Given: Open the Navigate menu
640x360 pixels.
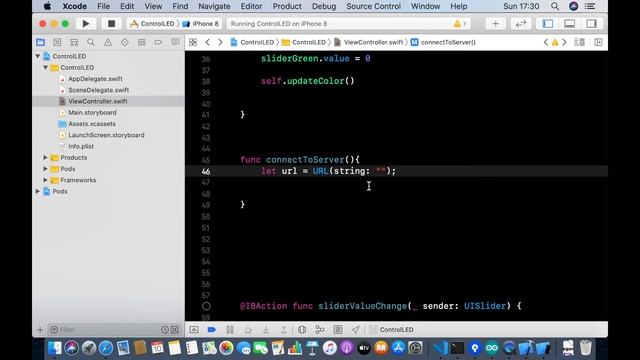Looking at the screenshot, I should point(214,6).
